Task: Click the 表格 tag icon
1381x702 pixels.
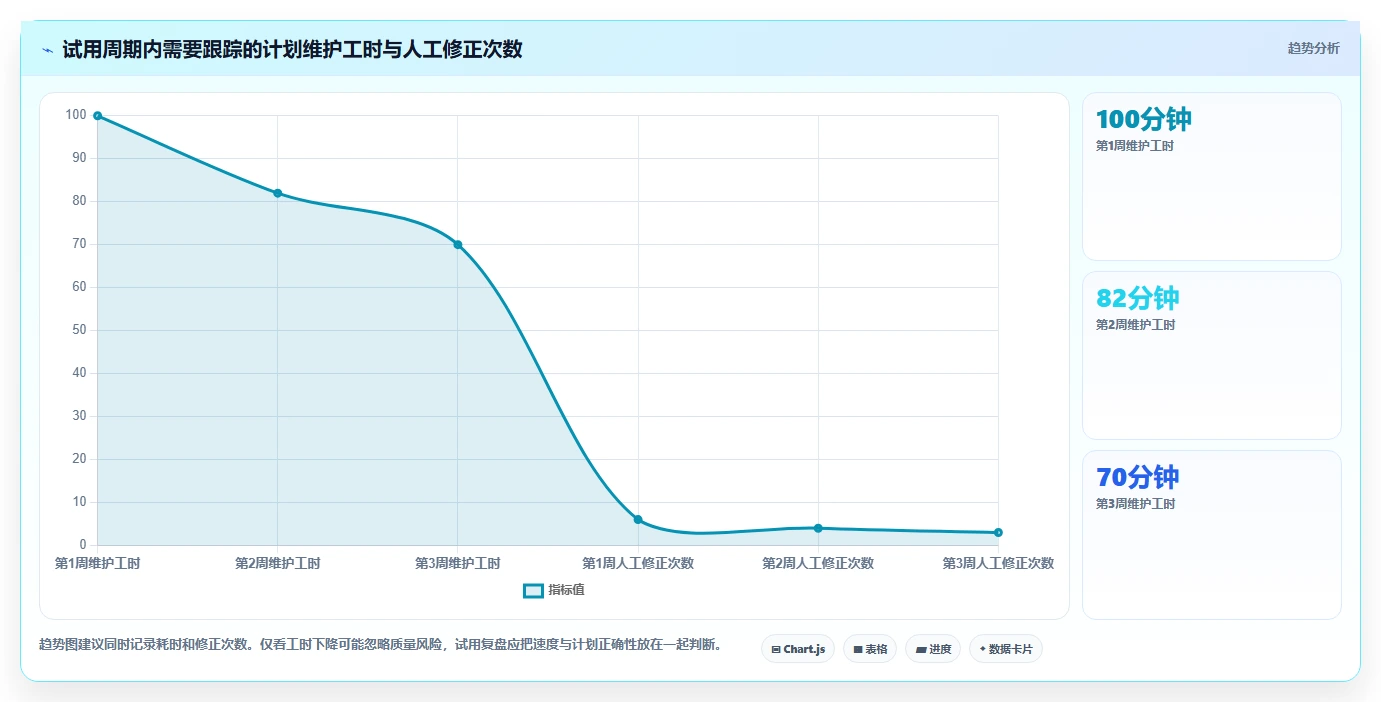Action: pos(858,649)
